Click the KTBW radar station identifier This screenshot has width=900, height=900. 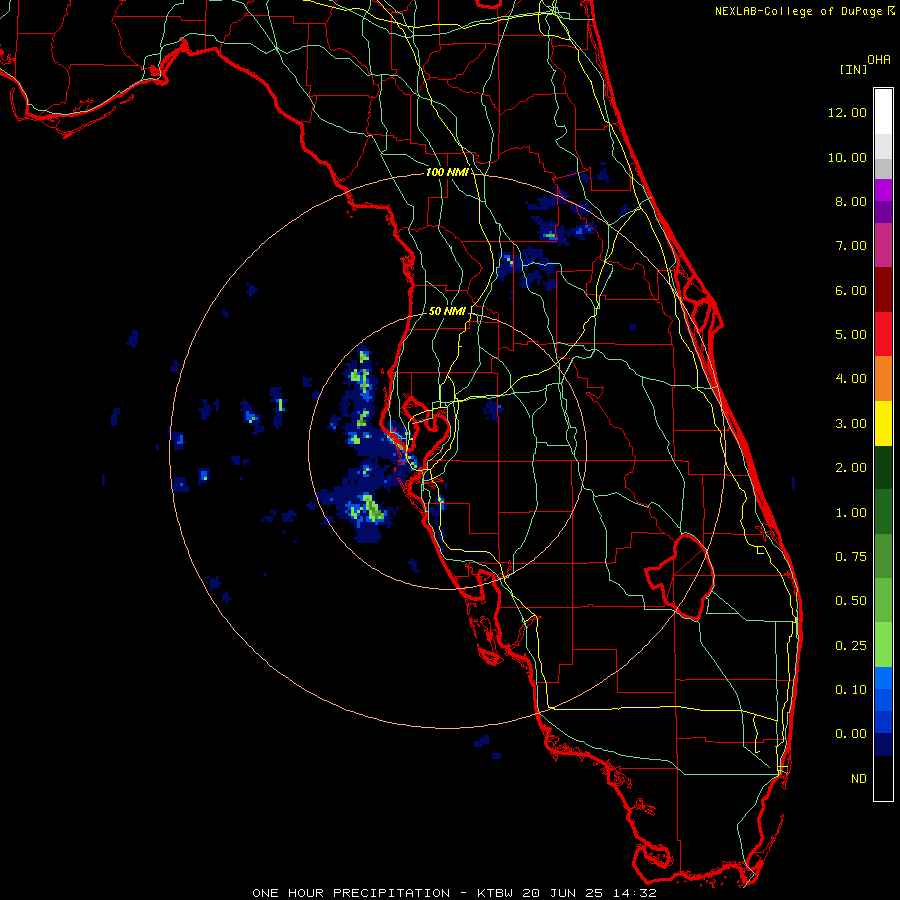[495, 893]
